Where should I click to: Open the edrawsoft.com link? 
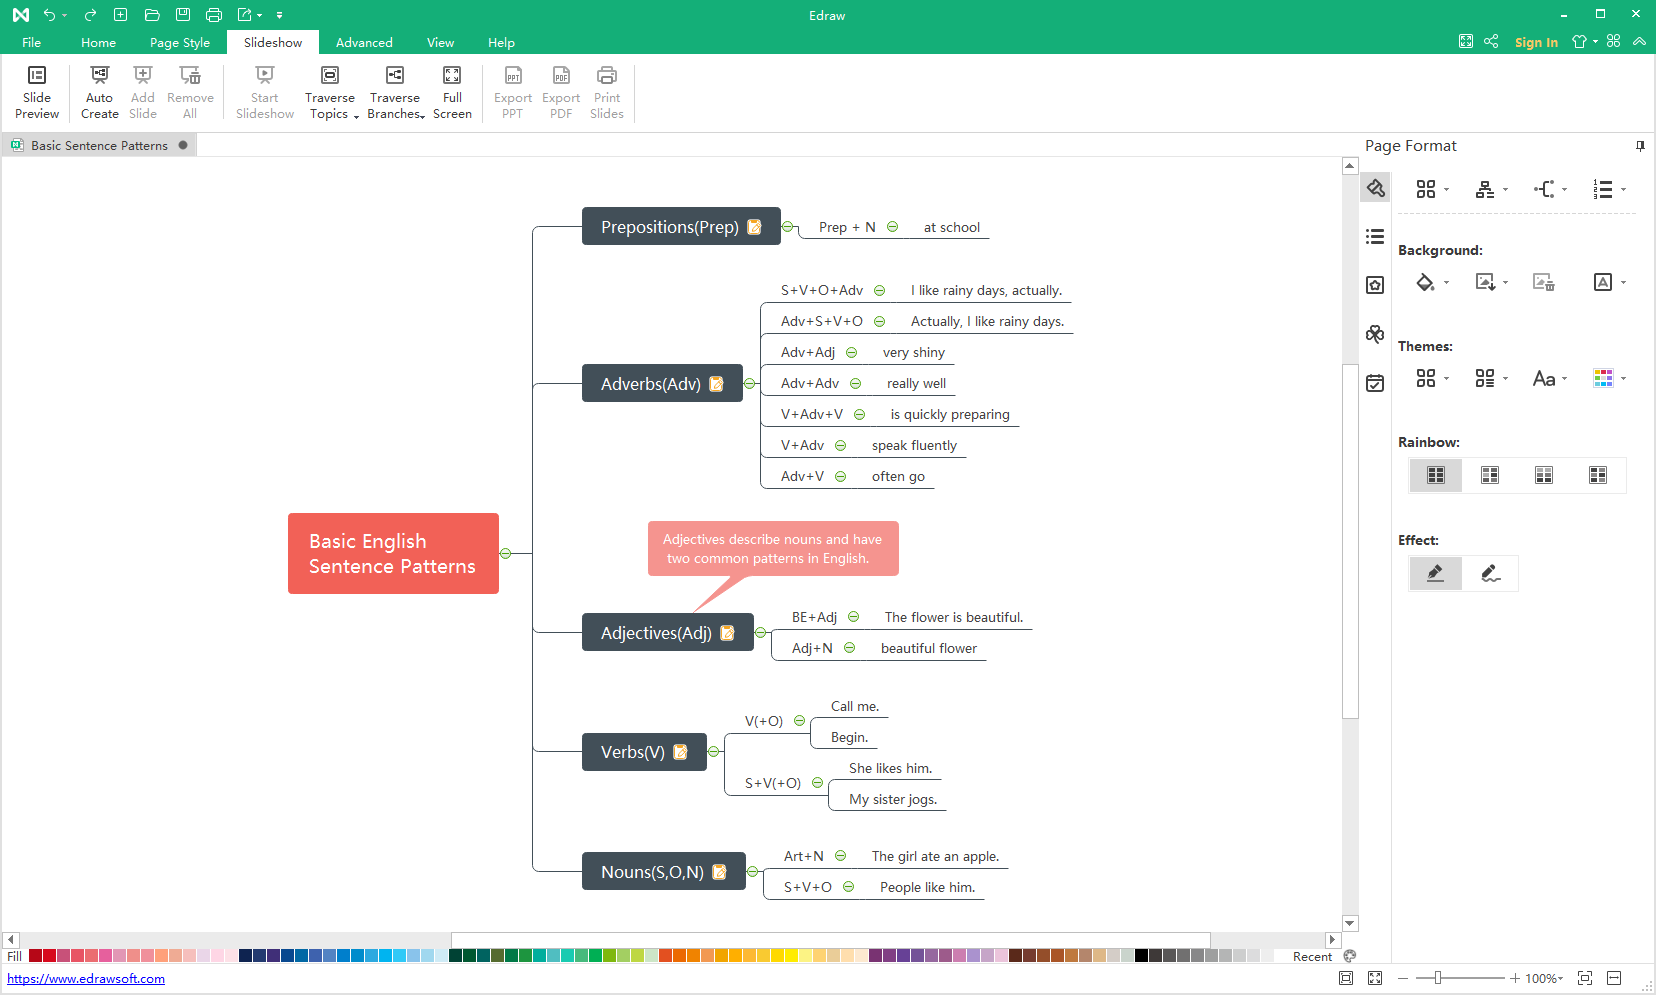(x=86, y=979)
